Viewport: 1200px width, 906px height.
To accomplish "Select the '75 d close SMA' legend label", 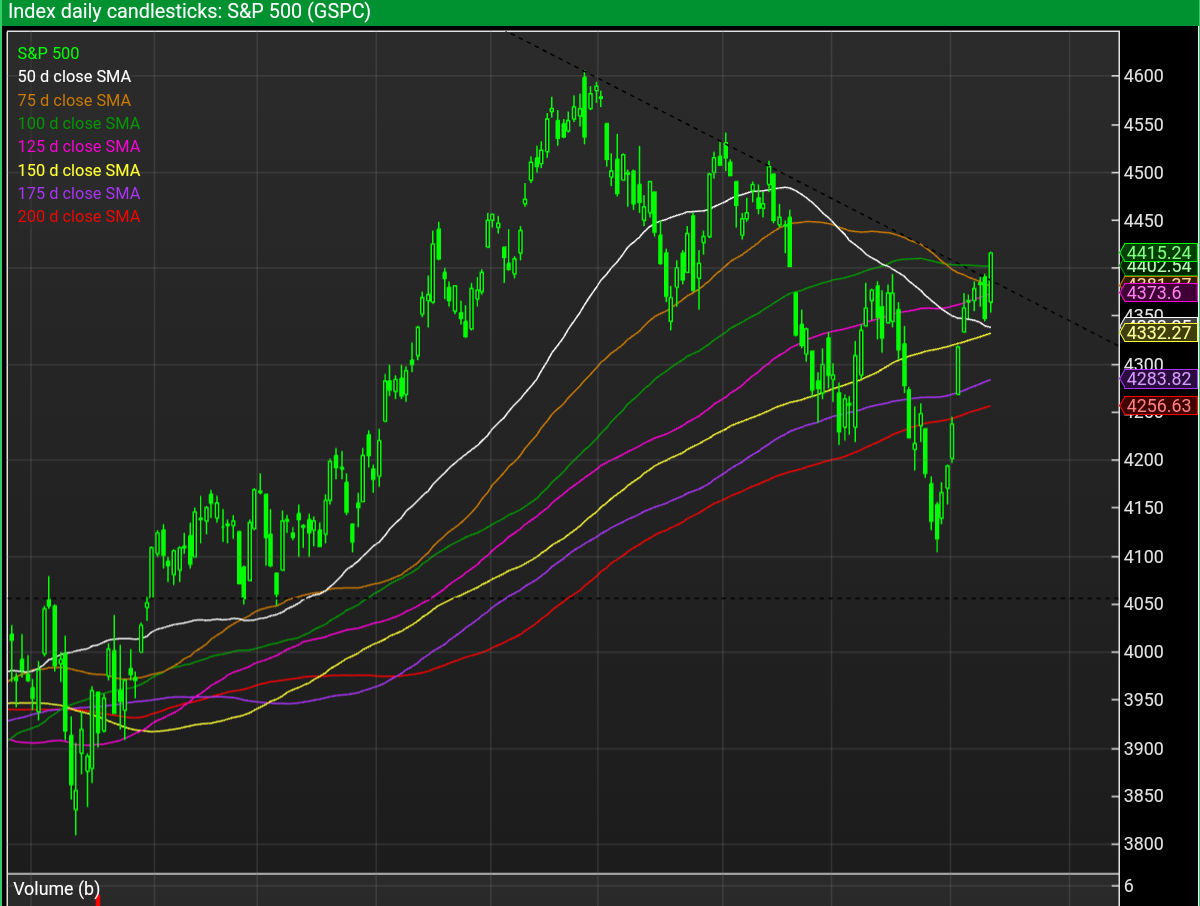I will pos(74,100).
